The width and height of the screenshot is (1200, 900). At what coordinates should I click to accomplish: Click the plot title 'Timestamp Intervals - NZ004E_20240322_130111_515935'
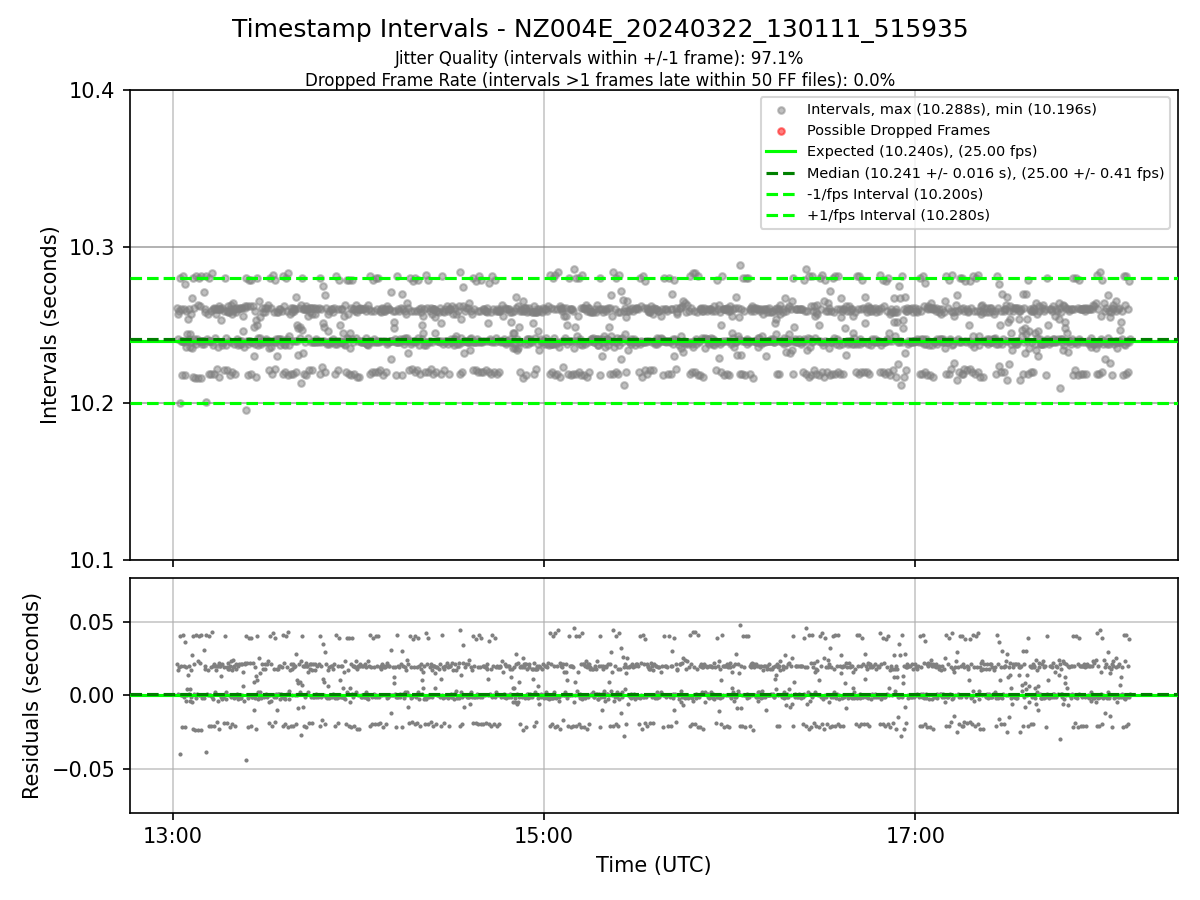600,29
